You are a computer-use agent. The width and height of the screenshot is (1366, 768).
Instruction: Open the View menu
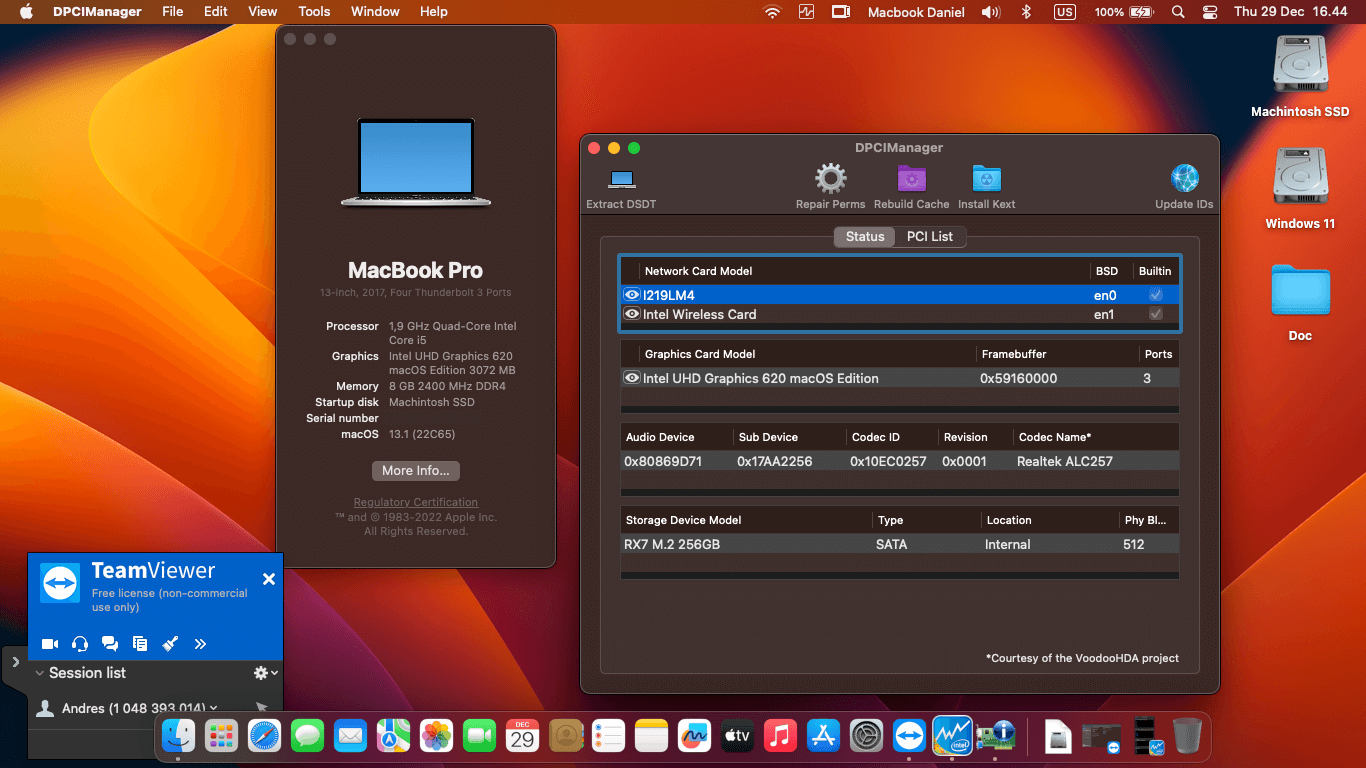[x=263, y=12]
